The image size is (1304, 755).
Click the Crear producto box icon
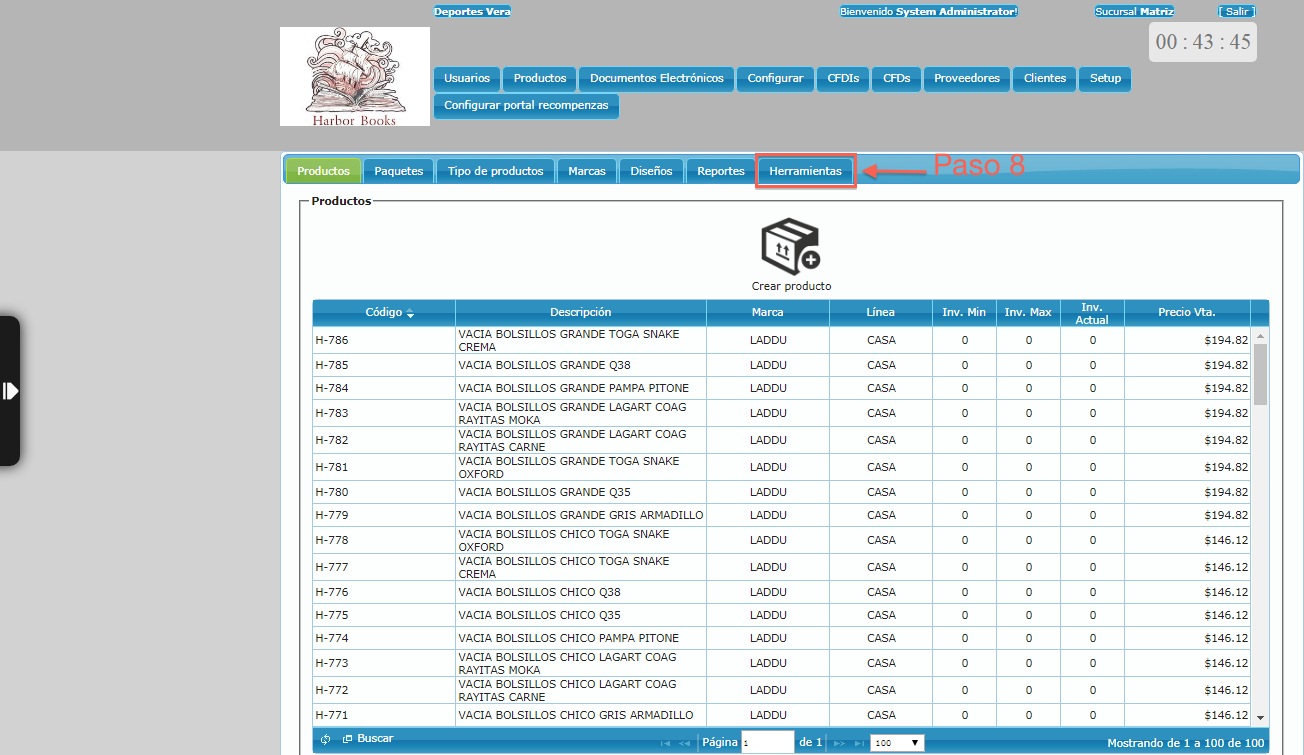point(790,247)
